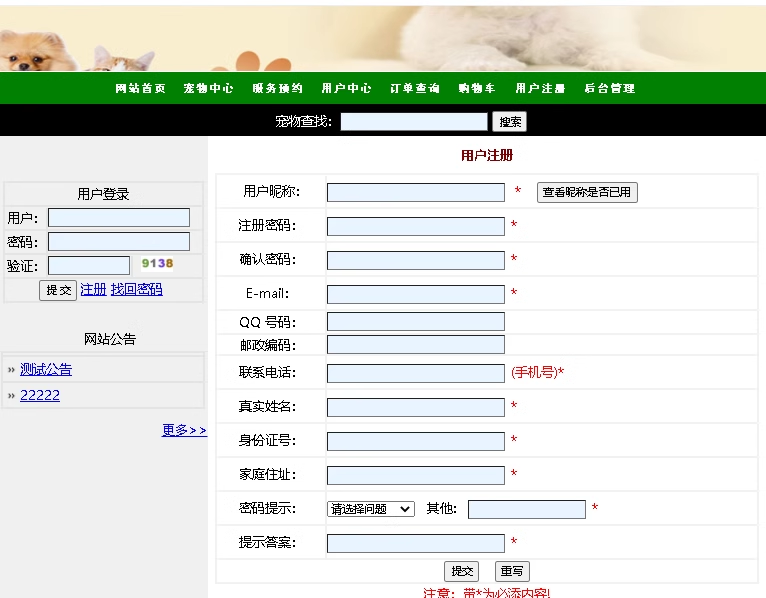Focus the QQ 号码 input field
Image resolution: width=766 pixels, height=598 pixels.
click(x=416, y=321)
